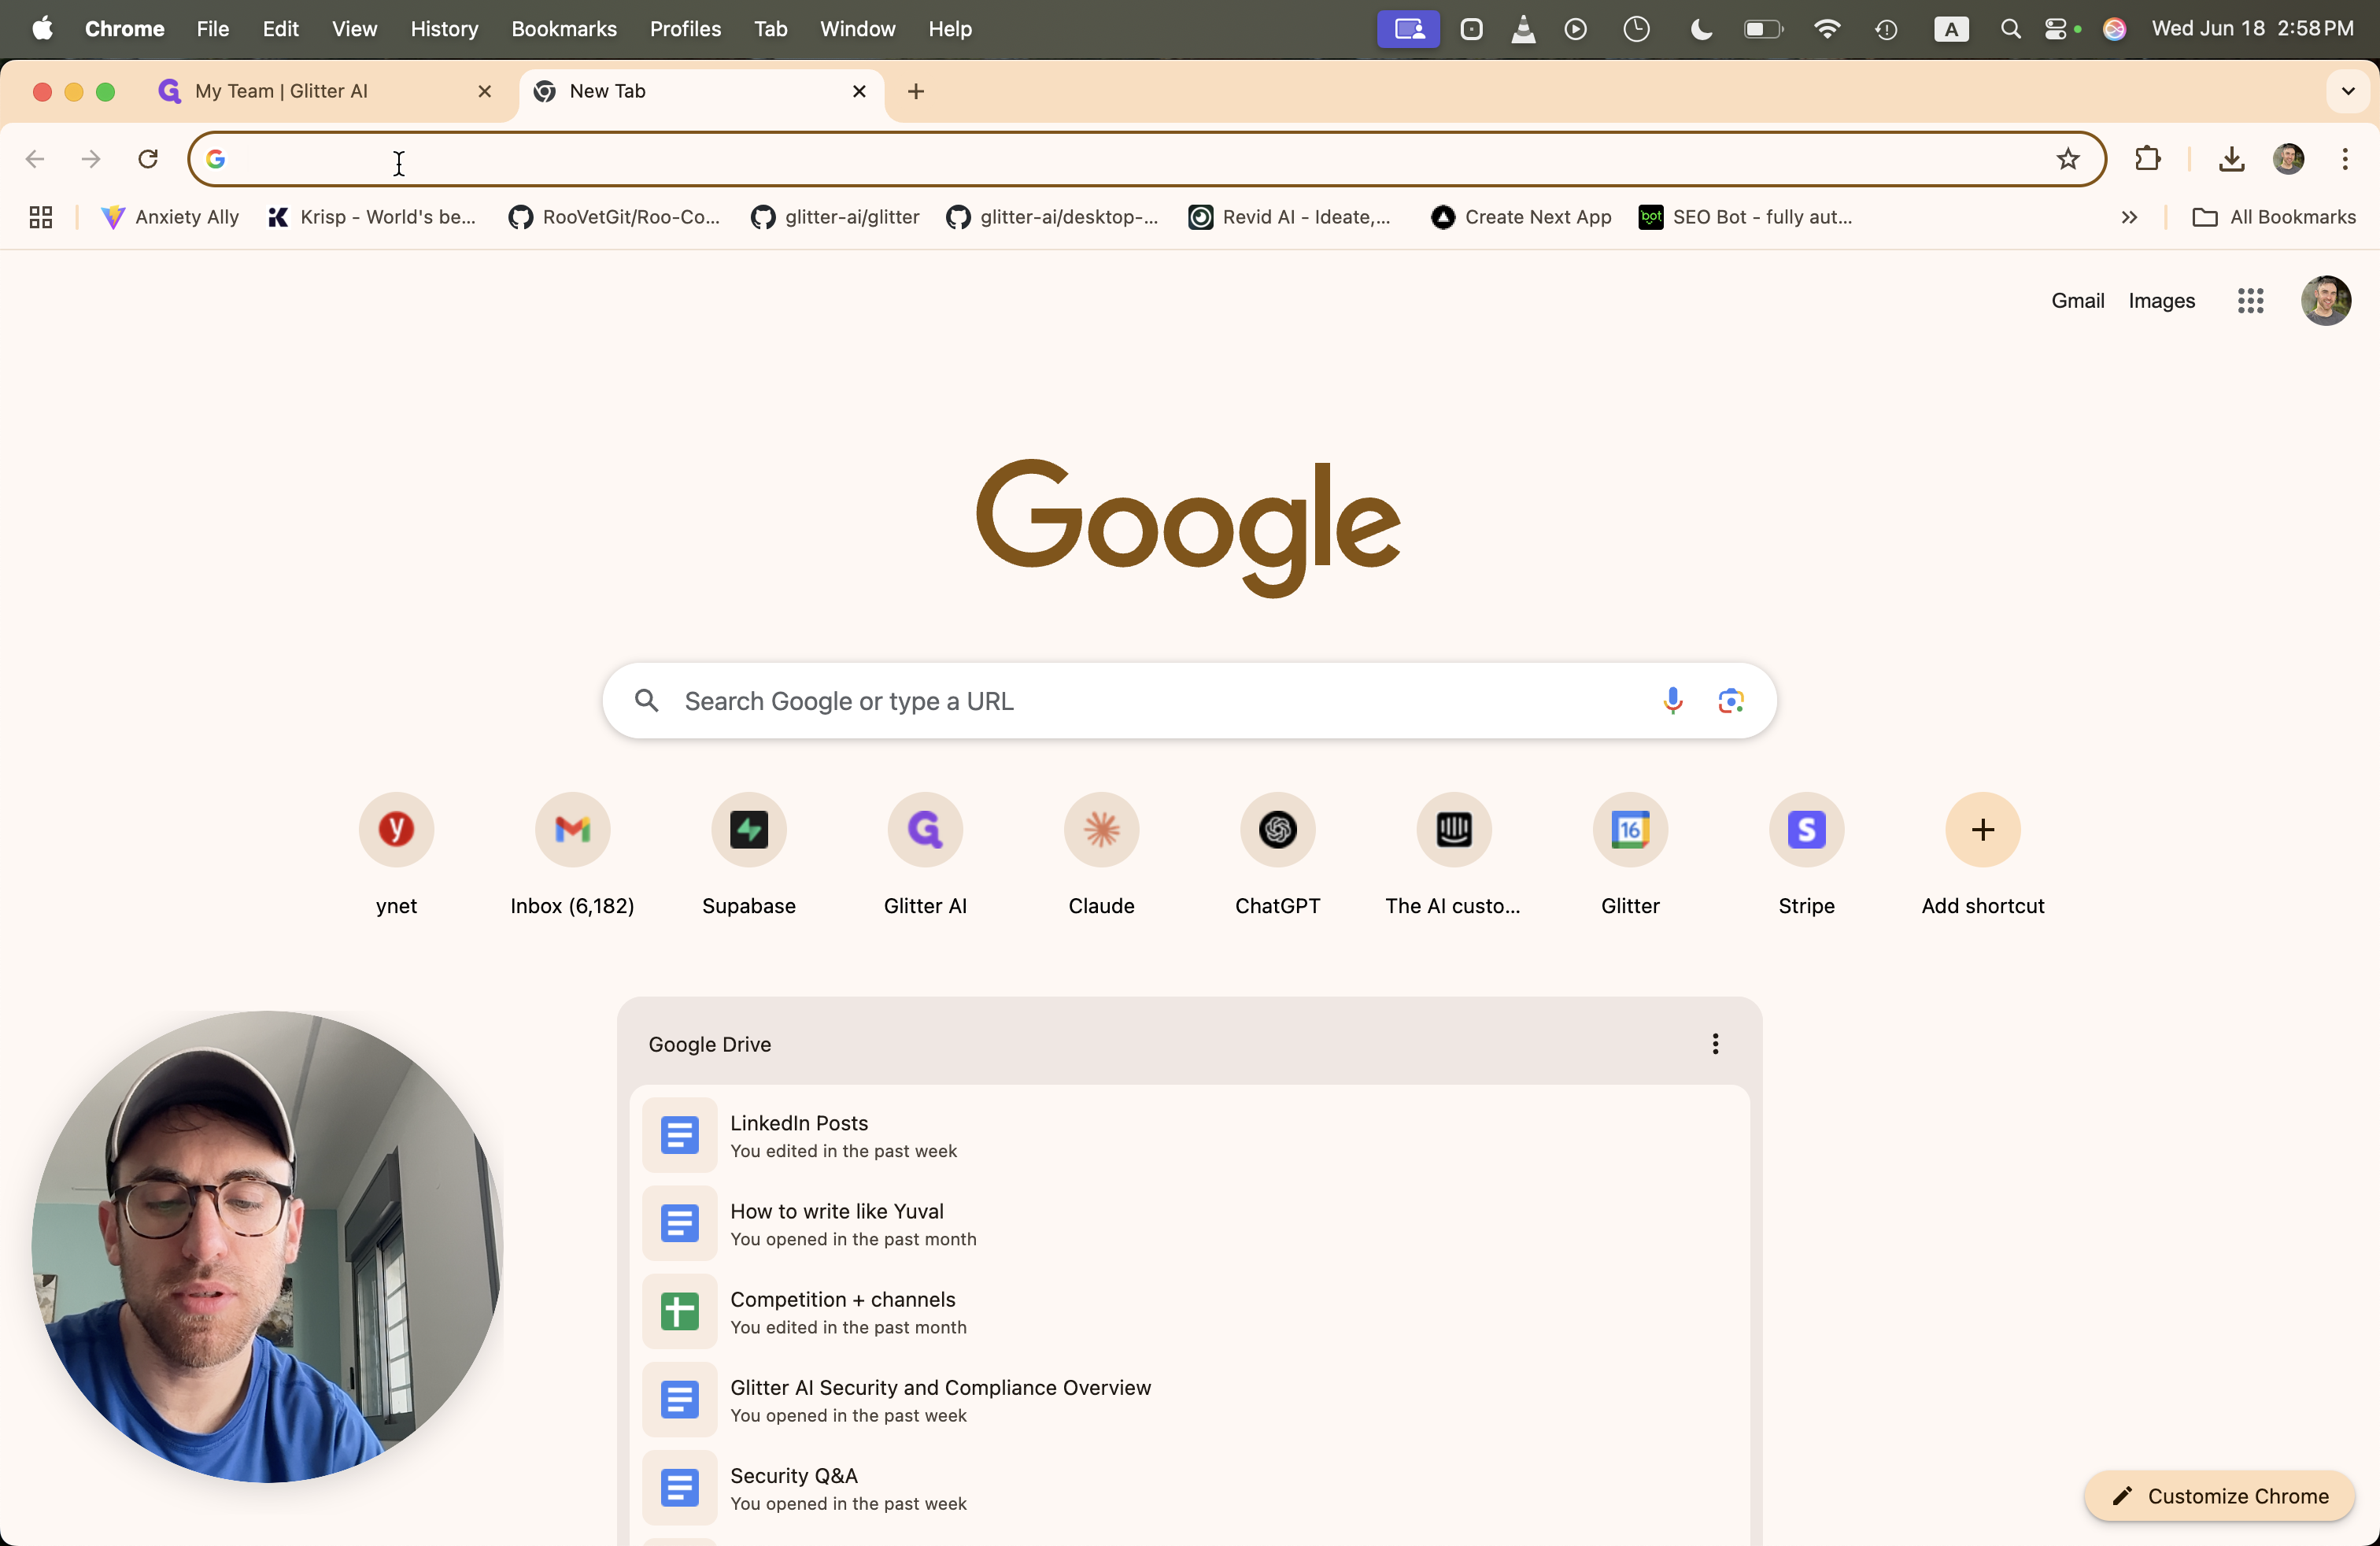The height and width of the screenshot is (1546, 2380).
Task: Open the History menu
Action: pos(444,29)
